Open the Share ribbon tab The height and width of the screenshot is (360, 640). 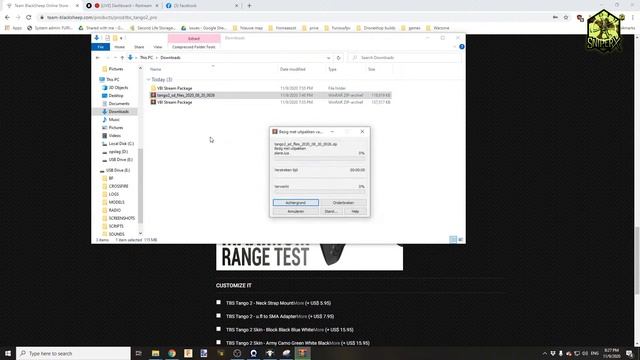click(139, 47)
